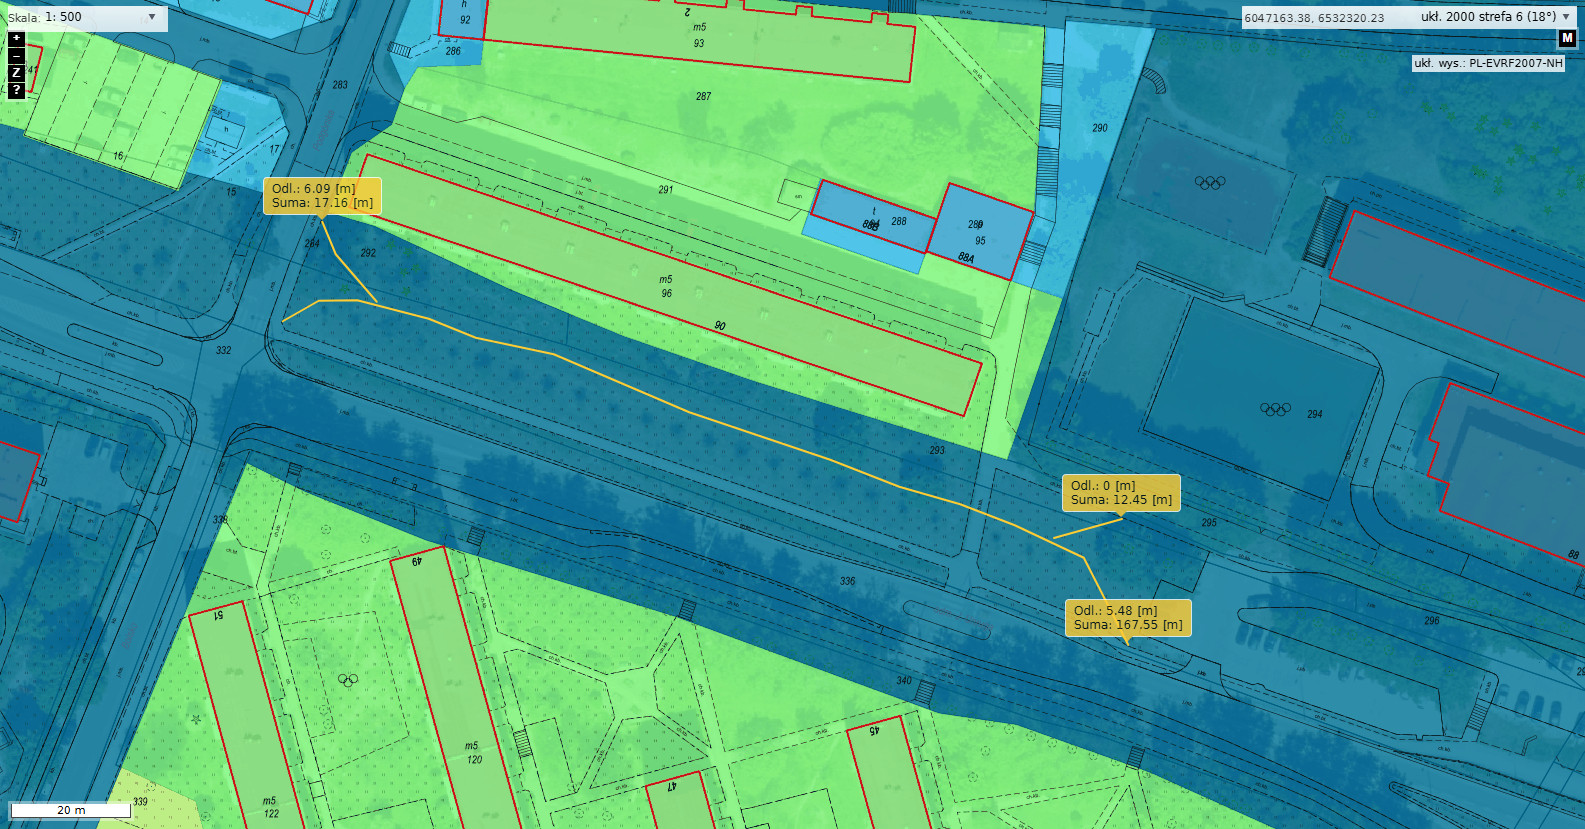Expand the ukł. 2000 strefa 6 dropdown

pos(1565,17)
